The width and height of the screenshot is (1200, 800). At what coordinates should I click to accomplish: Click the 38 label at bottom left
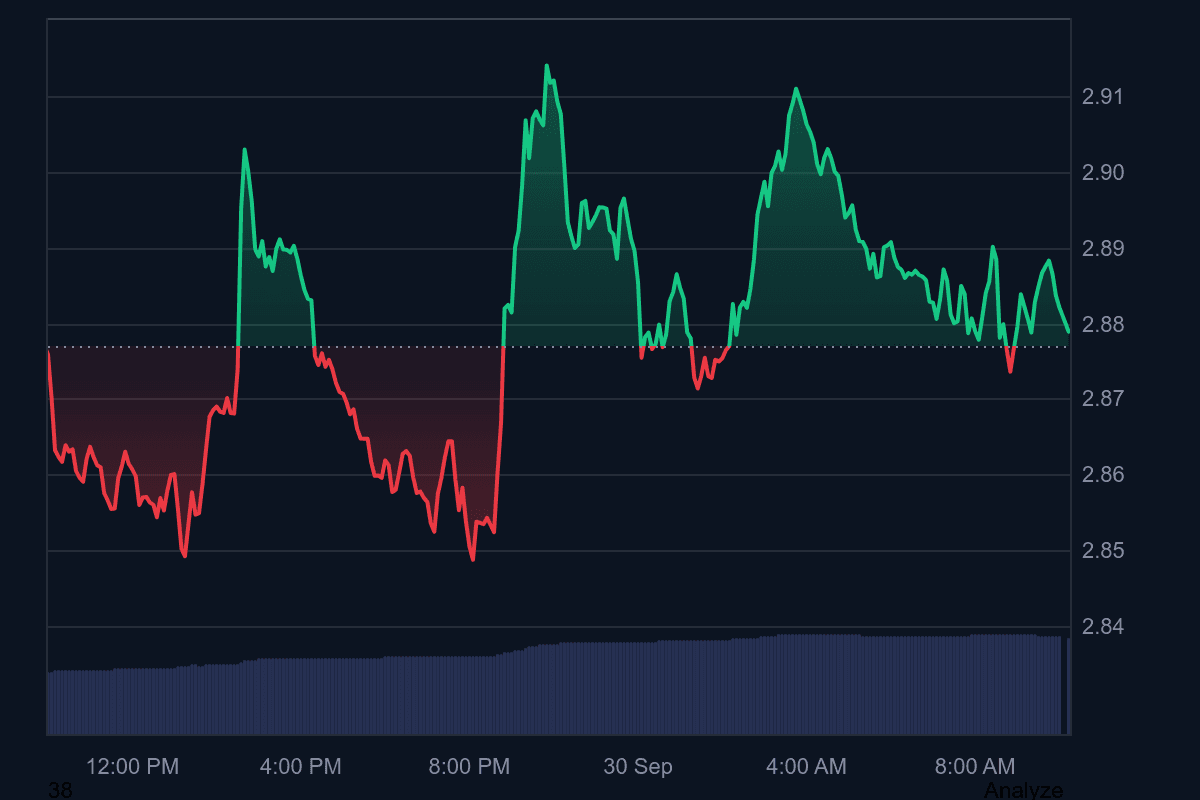(x=60, y=790)
